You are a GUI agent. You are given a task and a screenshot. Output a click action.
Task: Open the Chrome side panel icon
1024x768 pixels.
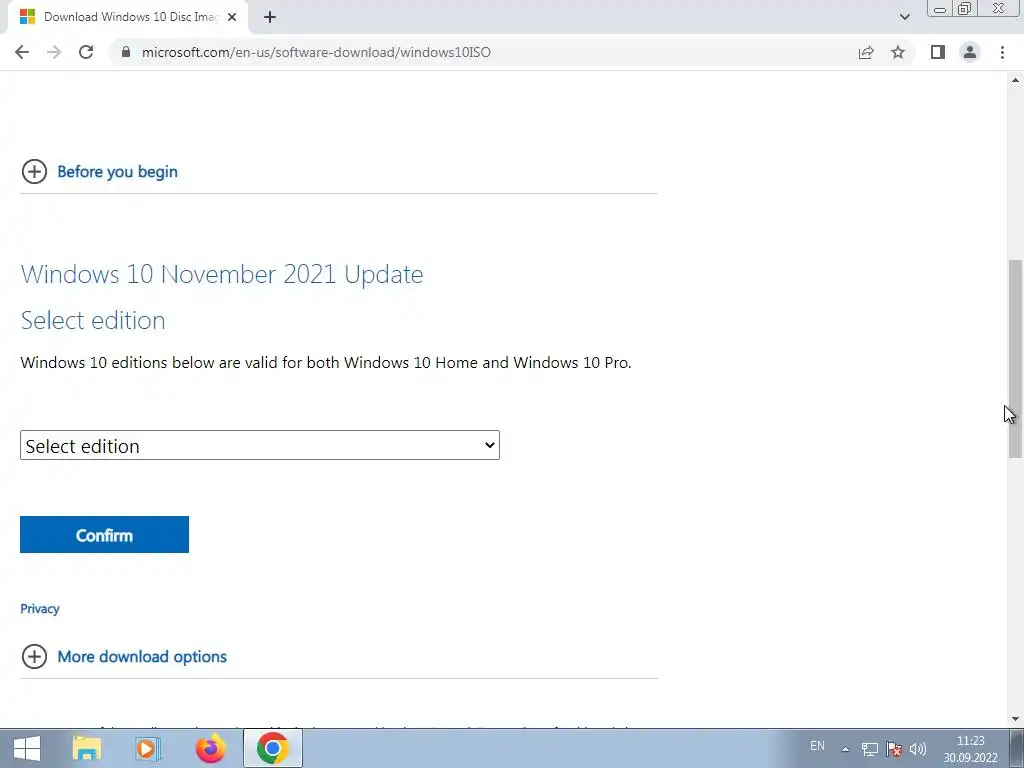click(938, 52)
